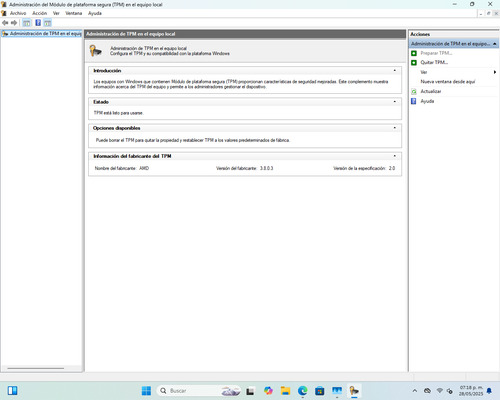Collapse the Opciones disponibles section
500x400 pixels.
(395, 128)
